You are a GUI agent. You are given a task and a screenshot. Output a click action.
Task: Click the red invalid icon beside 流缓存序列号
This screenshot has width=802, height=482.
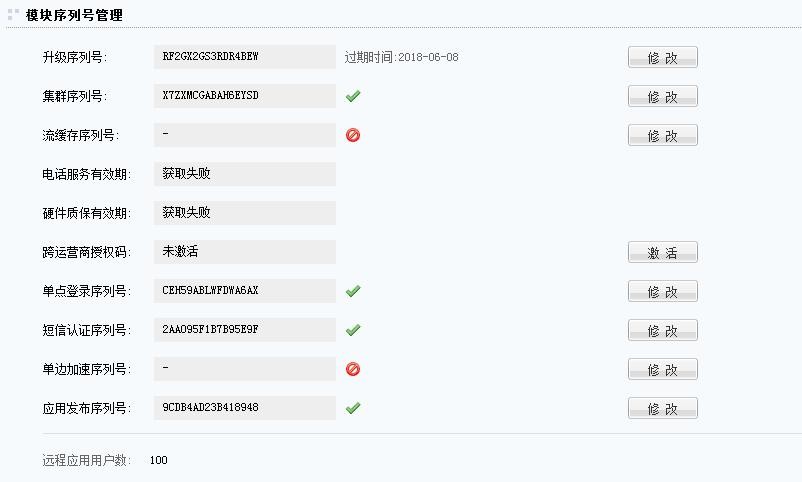pyautogui.click(x=352, y=135)
